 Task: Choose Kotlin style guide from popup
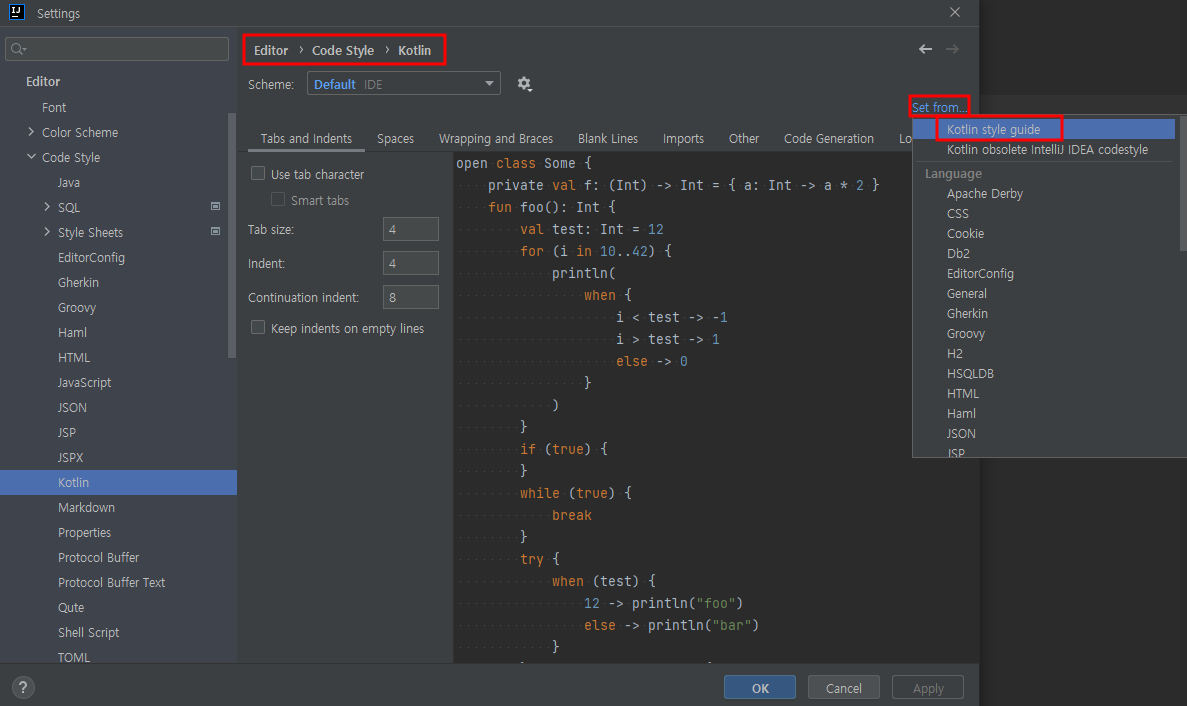coord(1043,129)
